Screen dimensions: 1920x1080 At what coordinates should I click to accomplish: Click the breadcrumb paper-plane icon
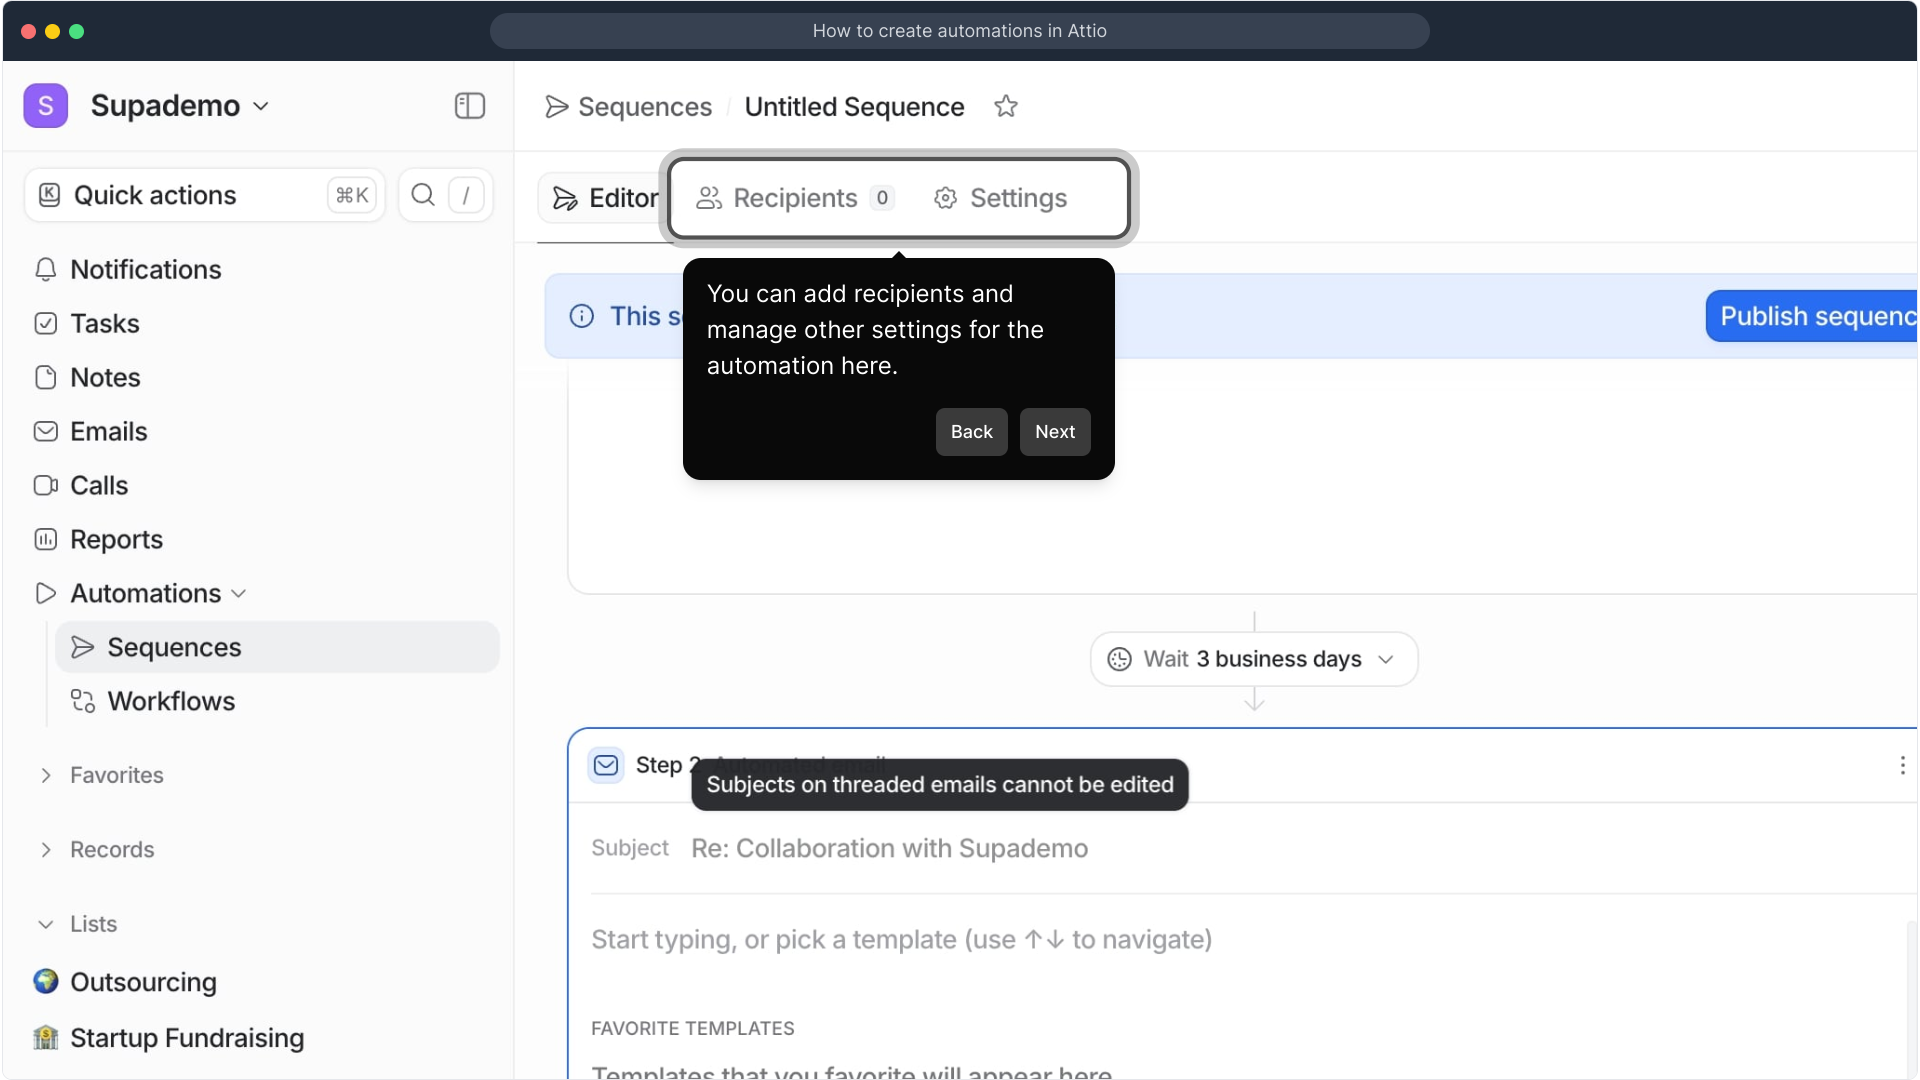557,107
